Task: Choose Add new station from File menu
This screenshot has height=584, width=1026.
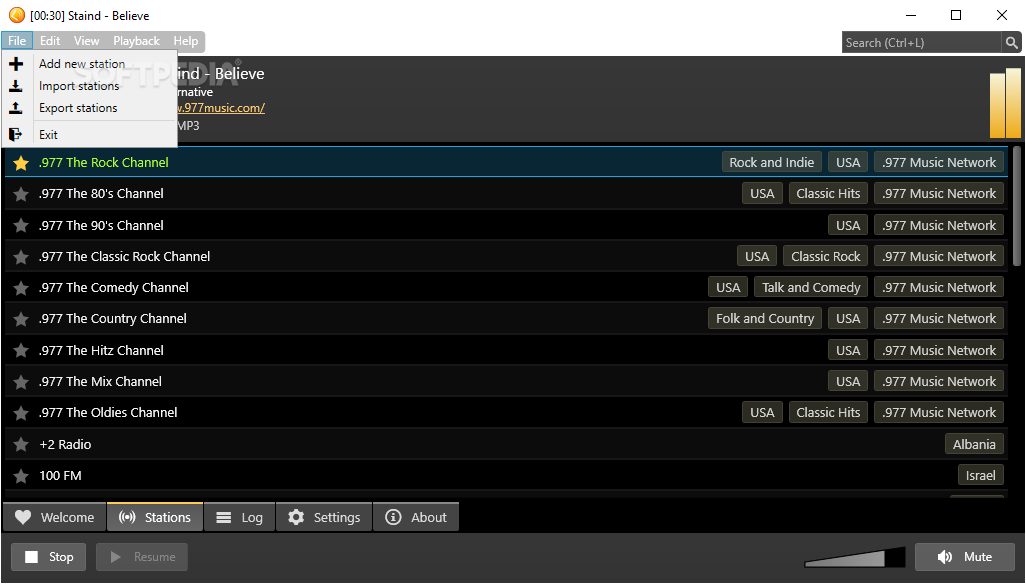Action: [x=90, y=63]
